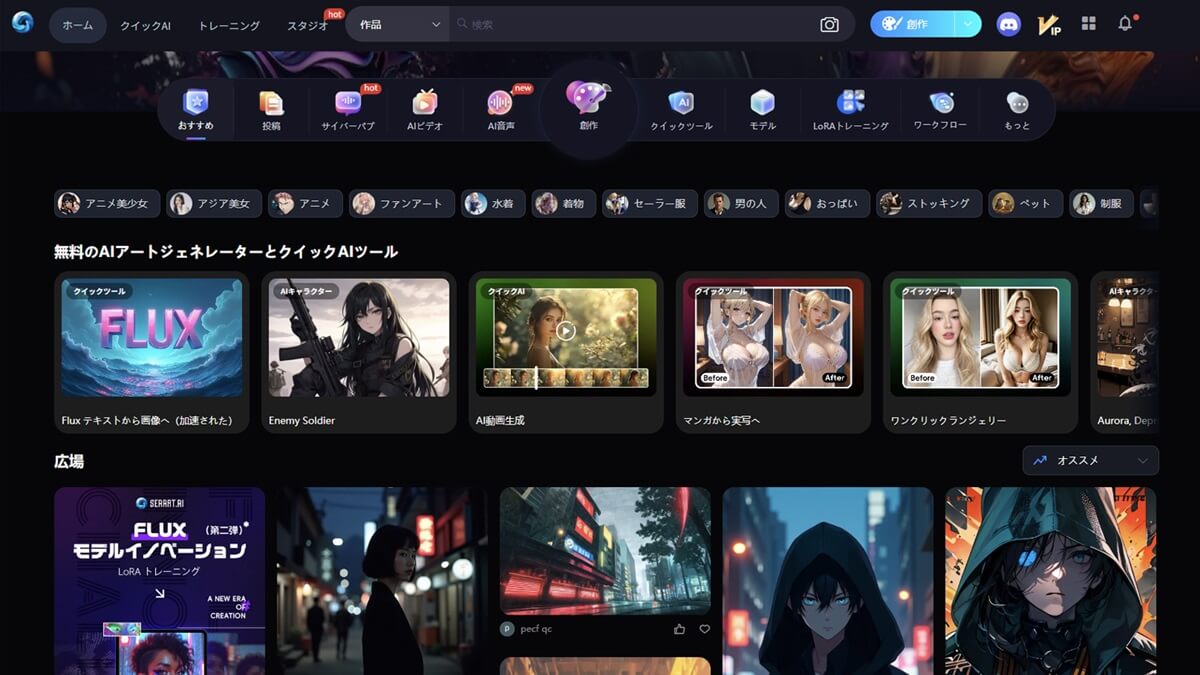Expand the 作品 search type dropdown
The image size is (1200, 675).
point(399,25)
